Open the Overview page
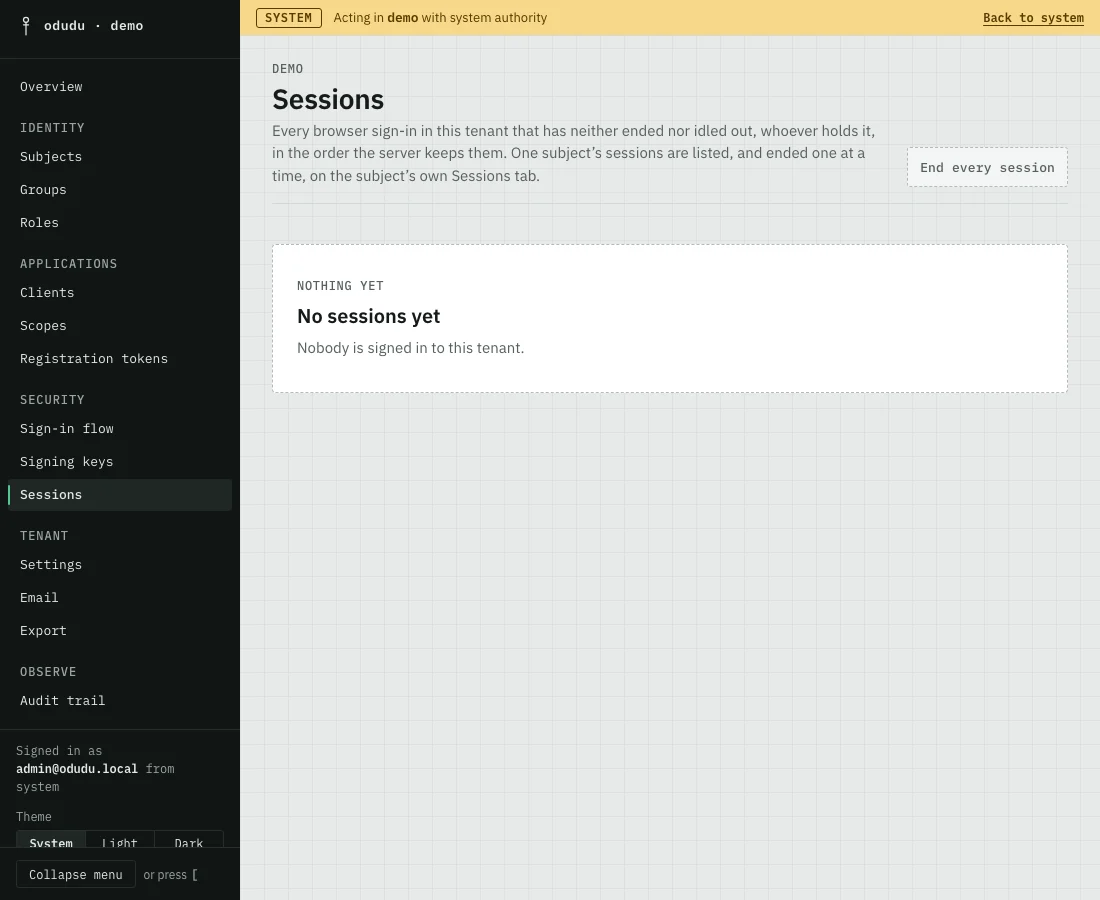Screen dimensions: 1100x900 tap(120, 87)
